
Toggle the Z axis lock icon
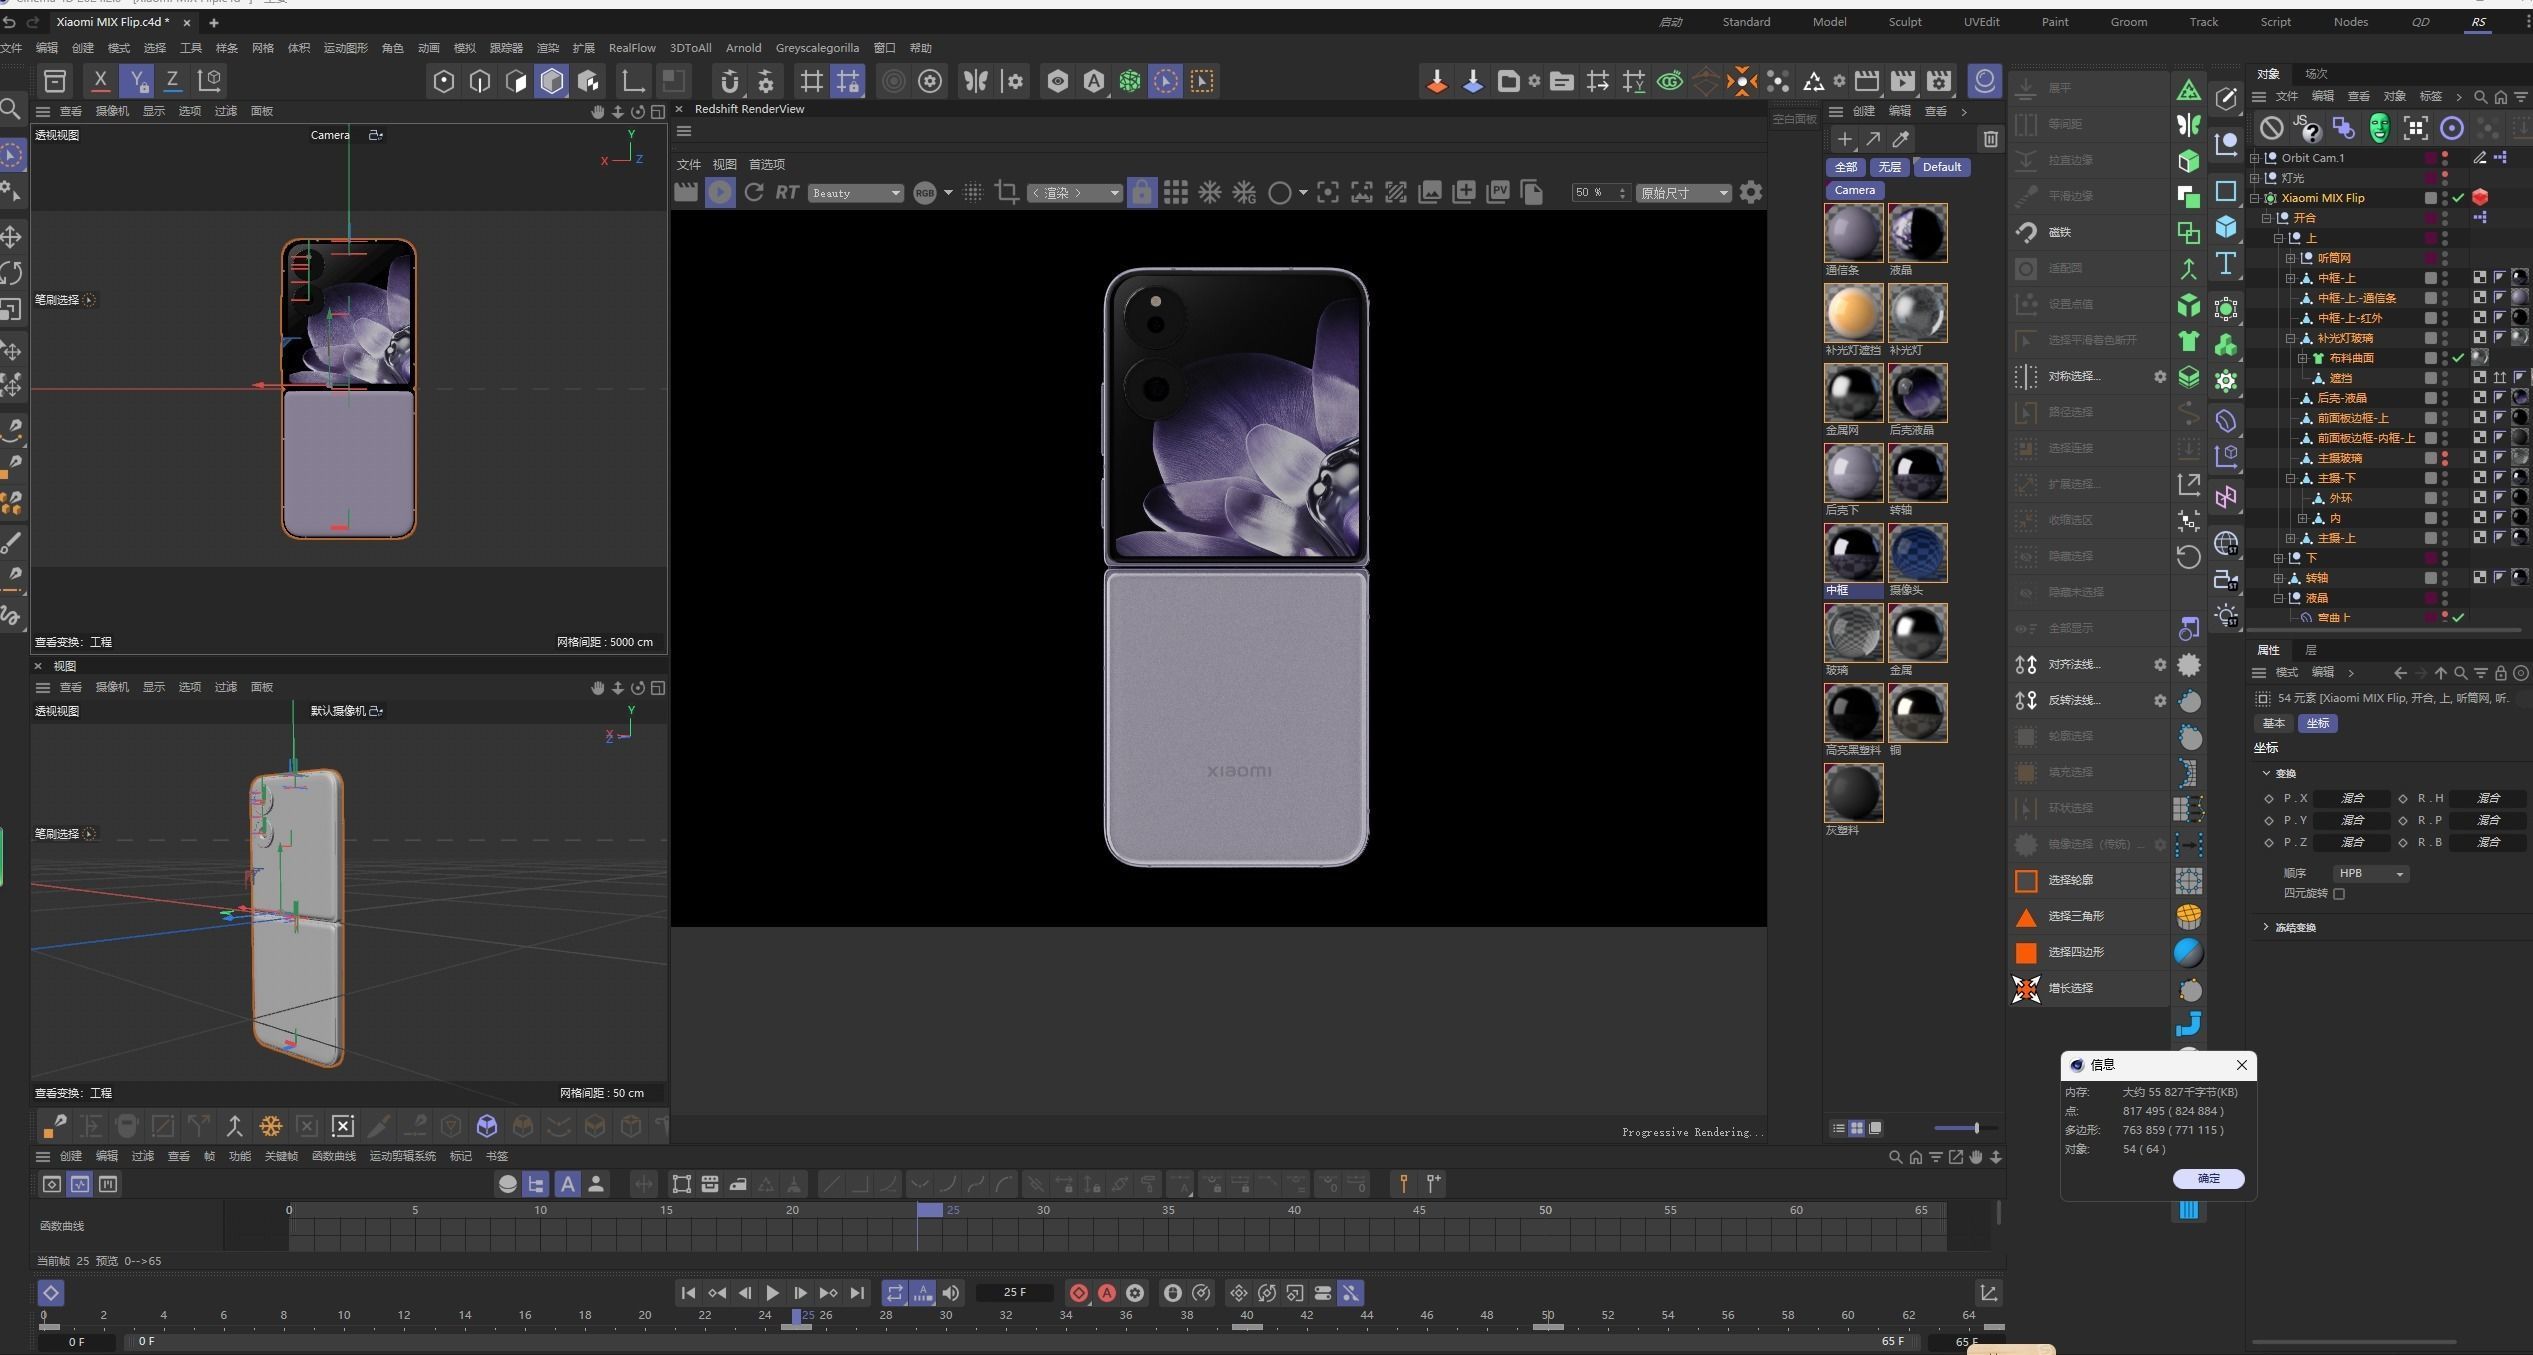172,81
